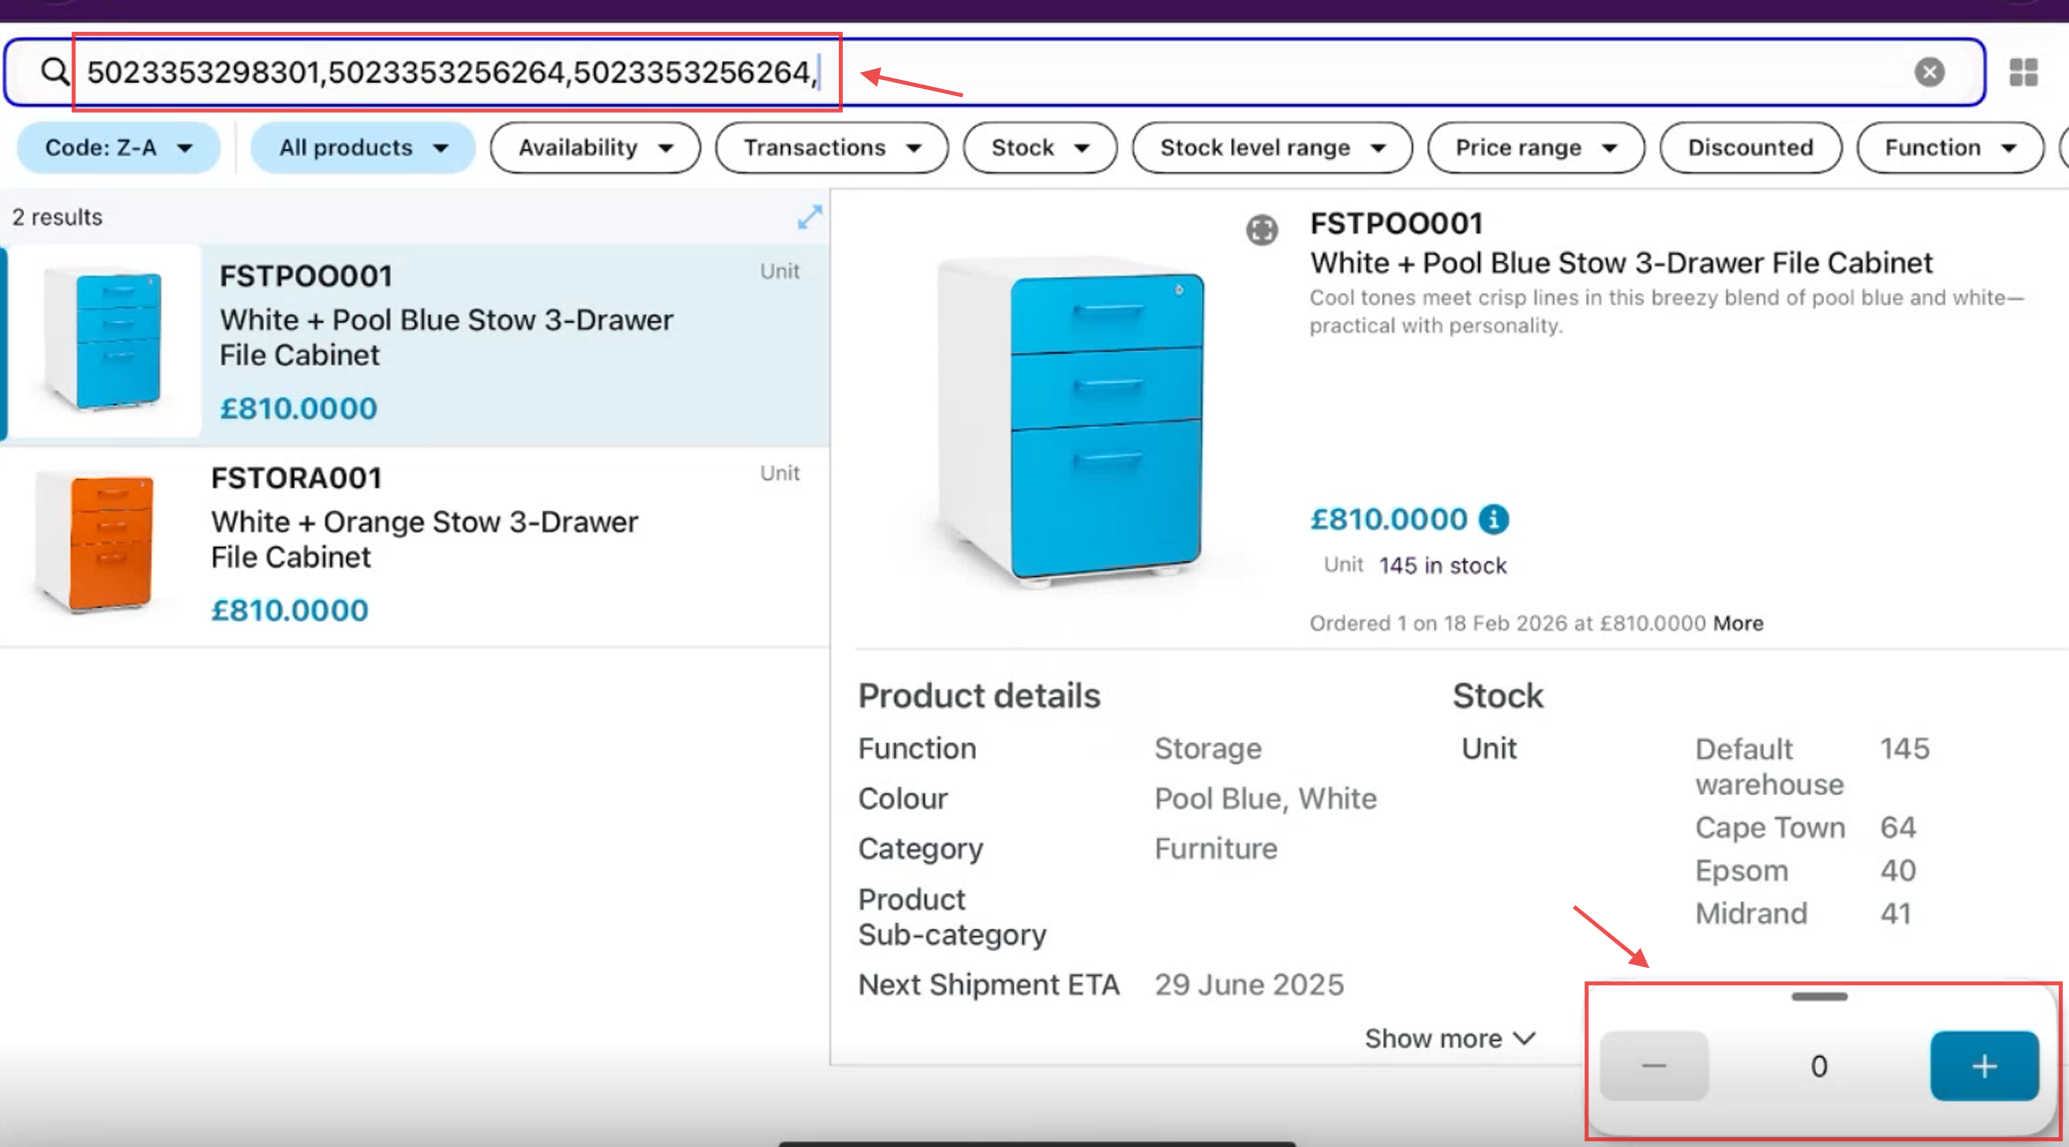The height and width of the screenshot is (1147, 2069).
Task: Decrease quantity with the minus button
Action: click(1653, 1066)
